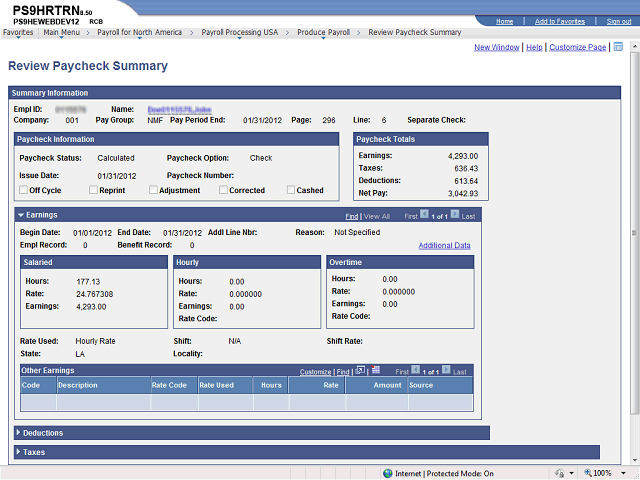Viewport: 640px width, 480px height.
Task: Open the zoom level dropdown arrow
Action: tap(623, 473)
